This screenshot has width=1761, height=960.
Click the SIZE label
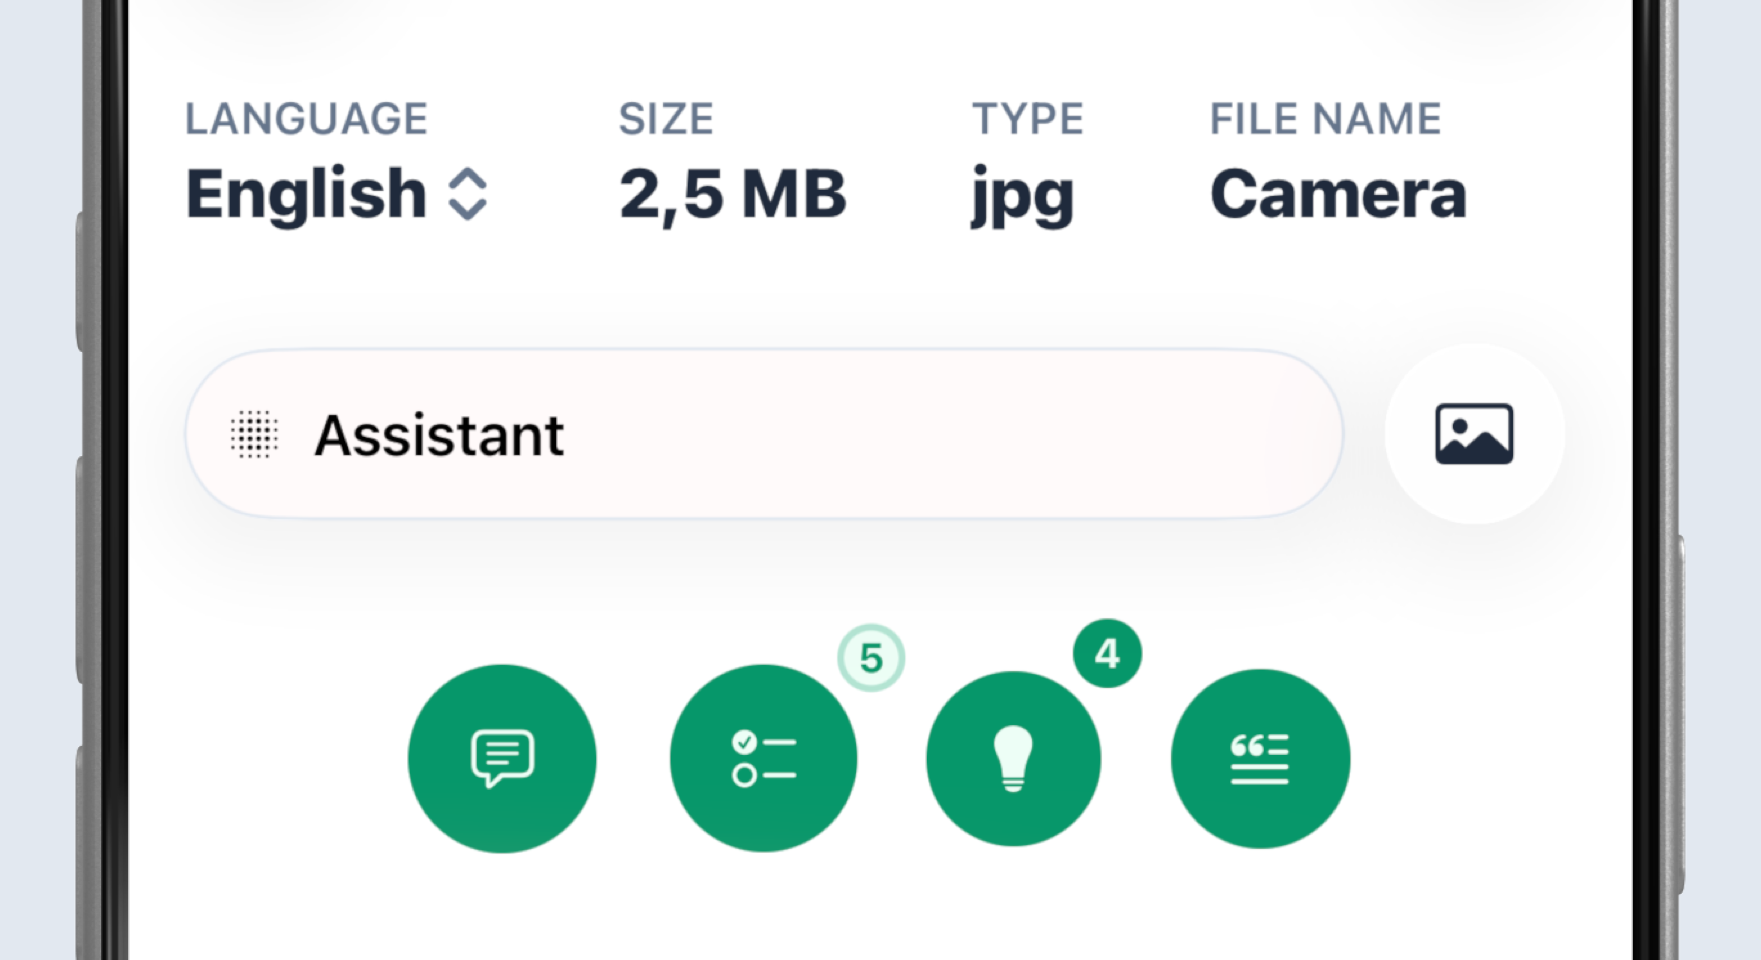[x=666, y=119]
